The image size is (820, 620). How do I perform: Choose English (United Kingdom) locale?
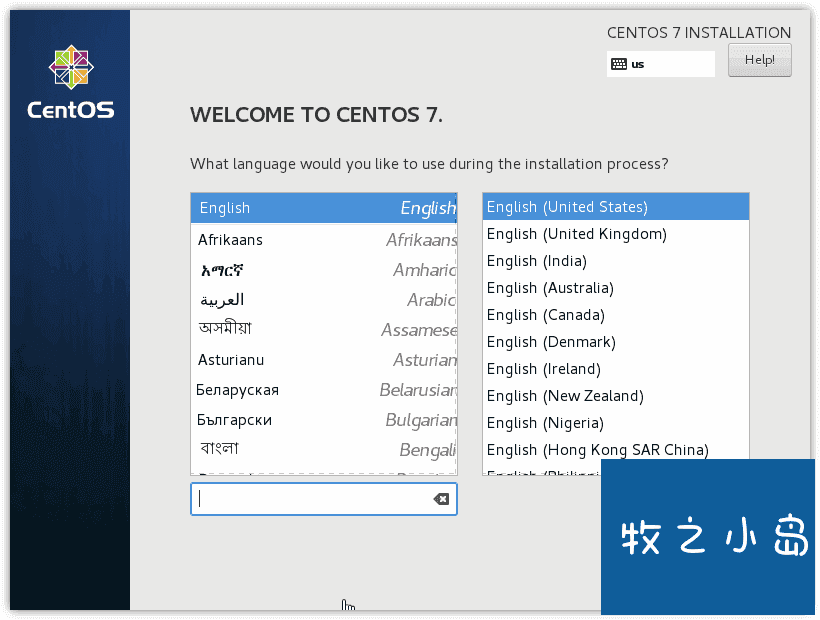pyautogui.click(x=616, y=234)
